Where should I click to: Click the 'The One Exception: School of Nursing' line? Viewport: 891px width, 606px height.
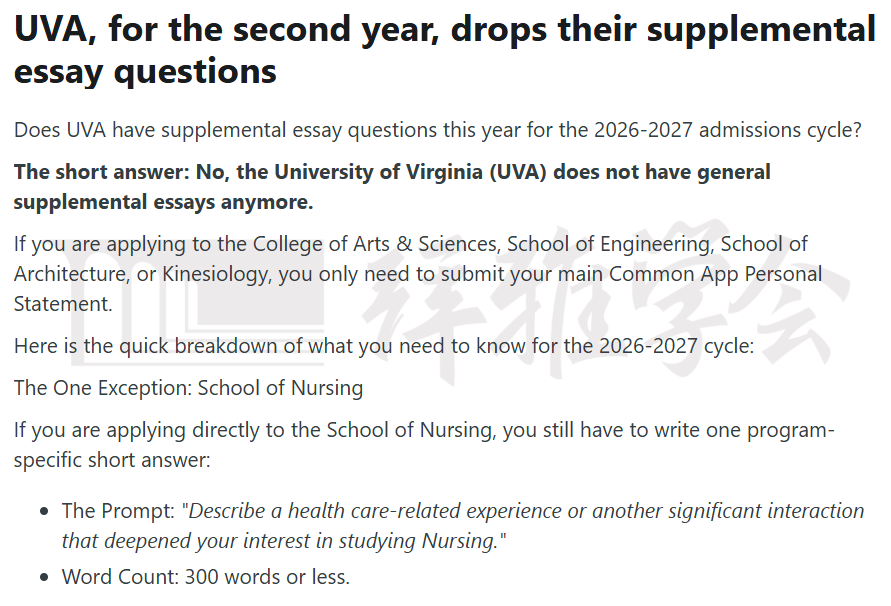(188, 388)
